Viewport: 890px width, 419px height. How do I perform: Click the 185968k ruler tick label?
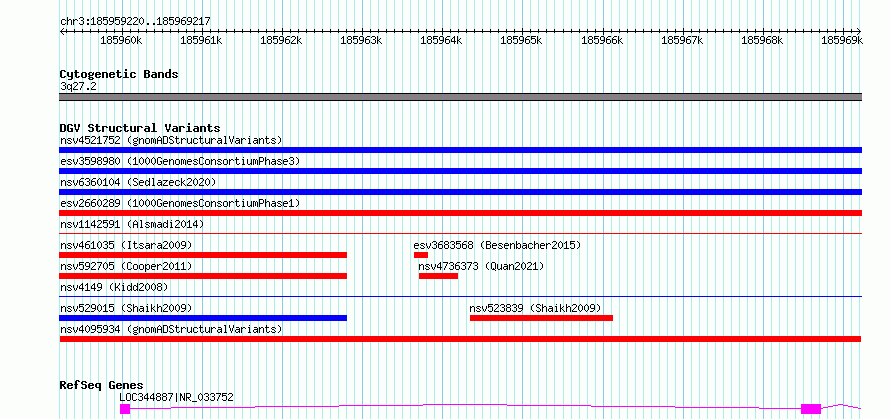pyautogui.click(x=762, y=40)
